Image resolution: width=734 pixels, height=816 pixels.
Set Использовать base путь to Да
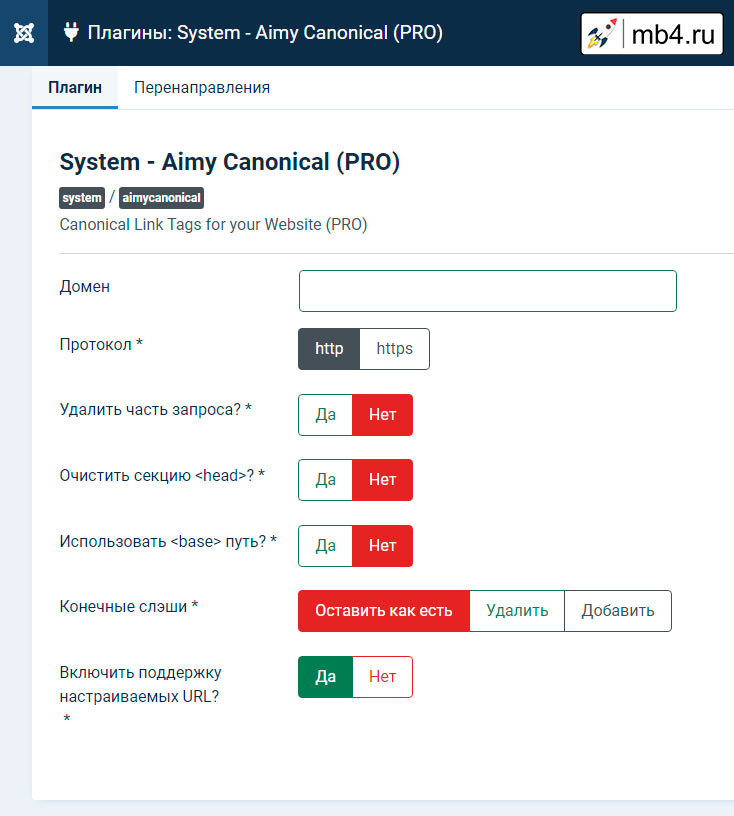[325, 546]
